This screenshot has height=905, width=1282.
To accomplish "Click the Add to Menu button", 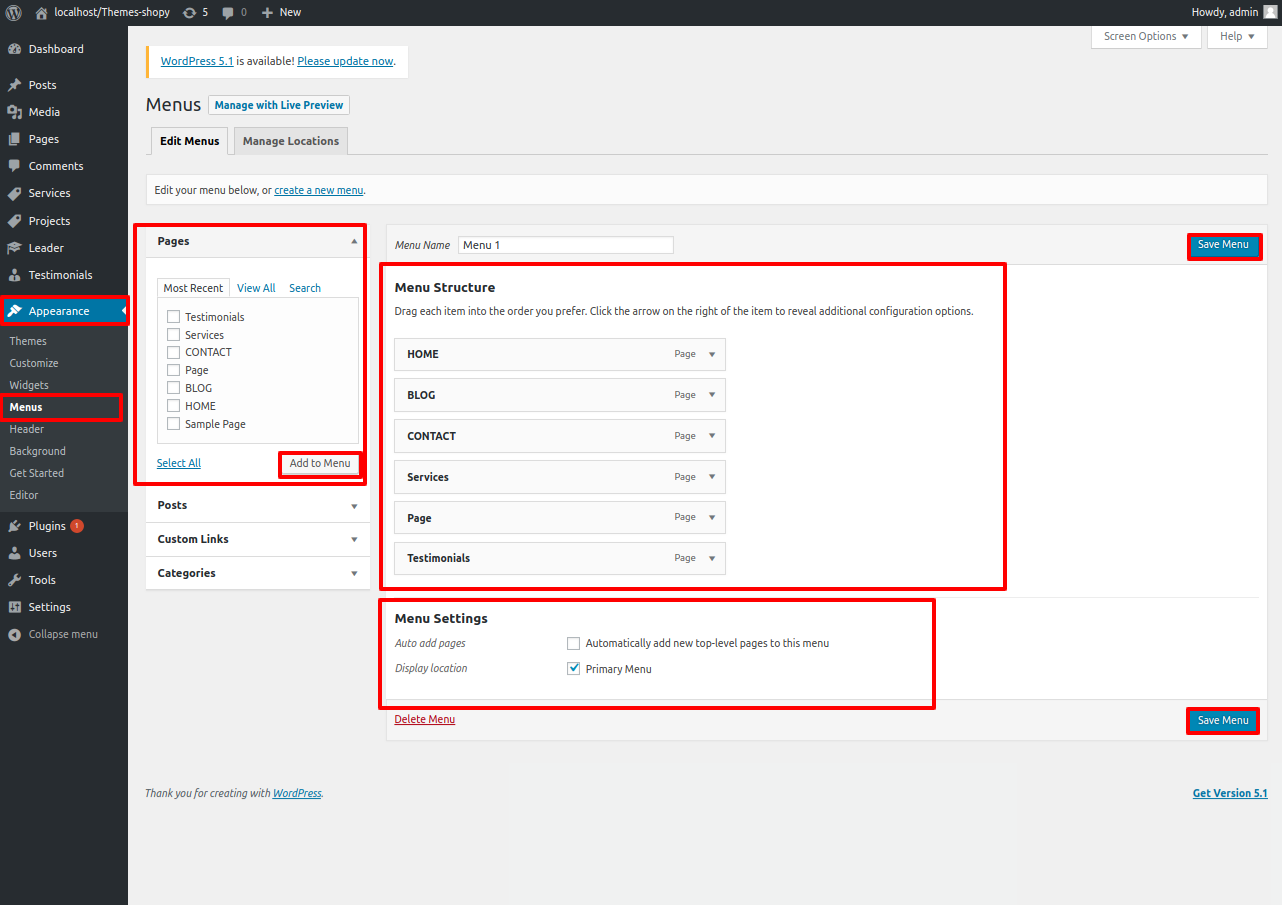I will click(x=320, y=463).
